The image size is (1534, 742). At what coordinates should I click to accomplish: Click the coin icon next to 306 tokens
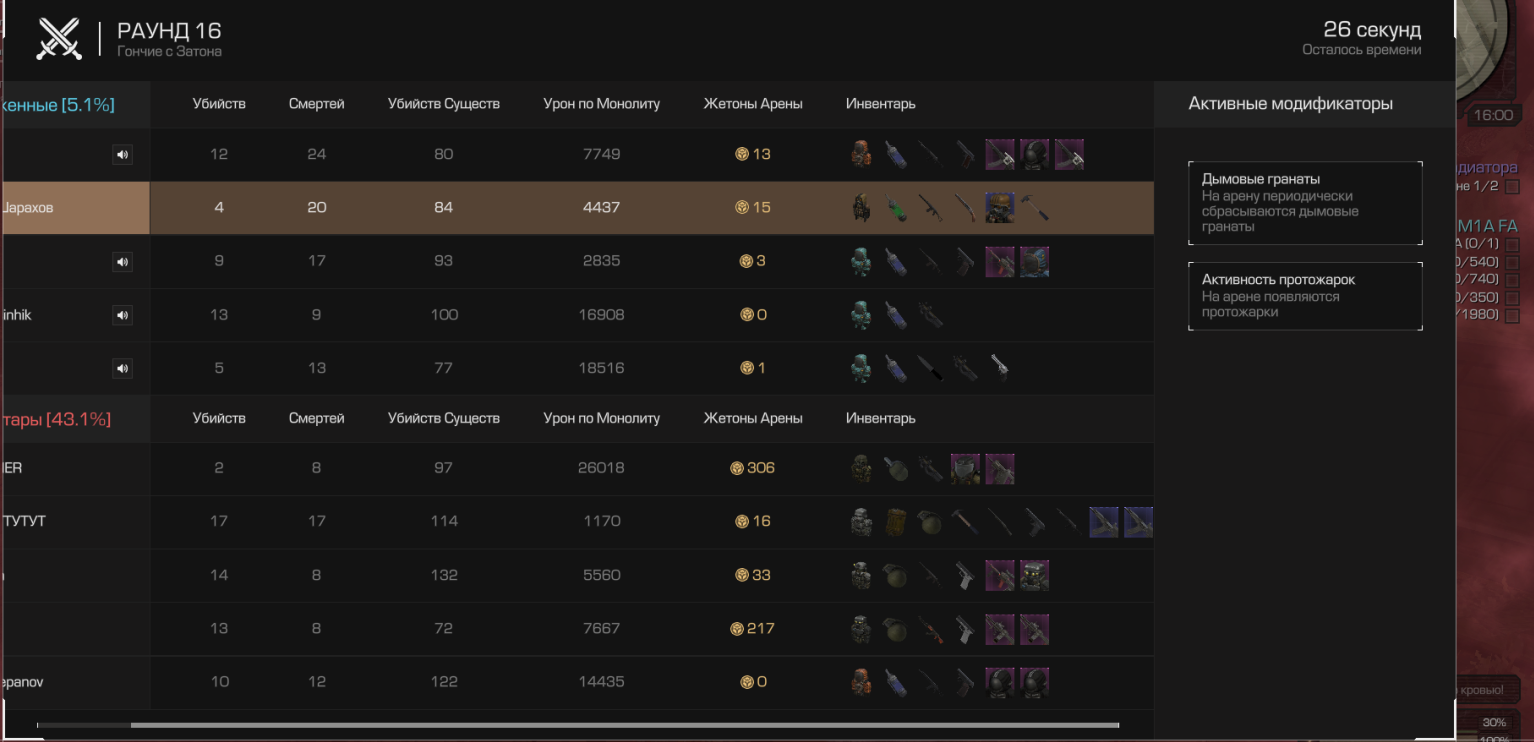pyautogui.click(x=737, y=468)
